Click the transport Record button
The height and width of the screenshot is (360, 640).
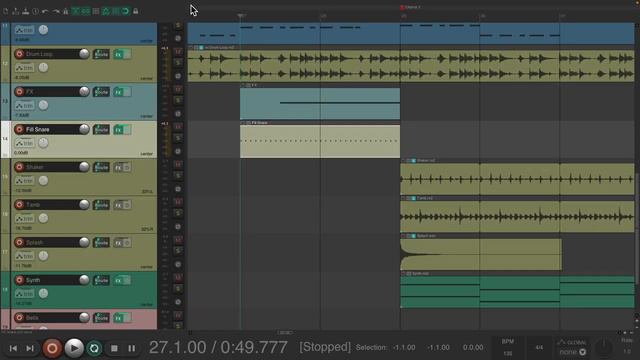point(52,348)
